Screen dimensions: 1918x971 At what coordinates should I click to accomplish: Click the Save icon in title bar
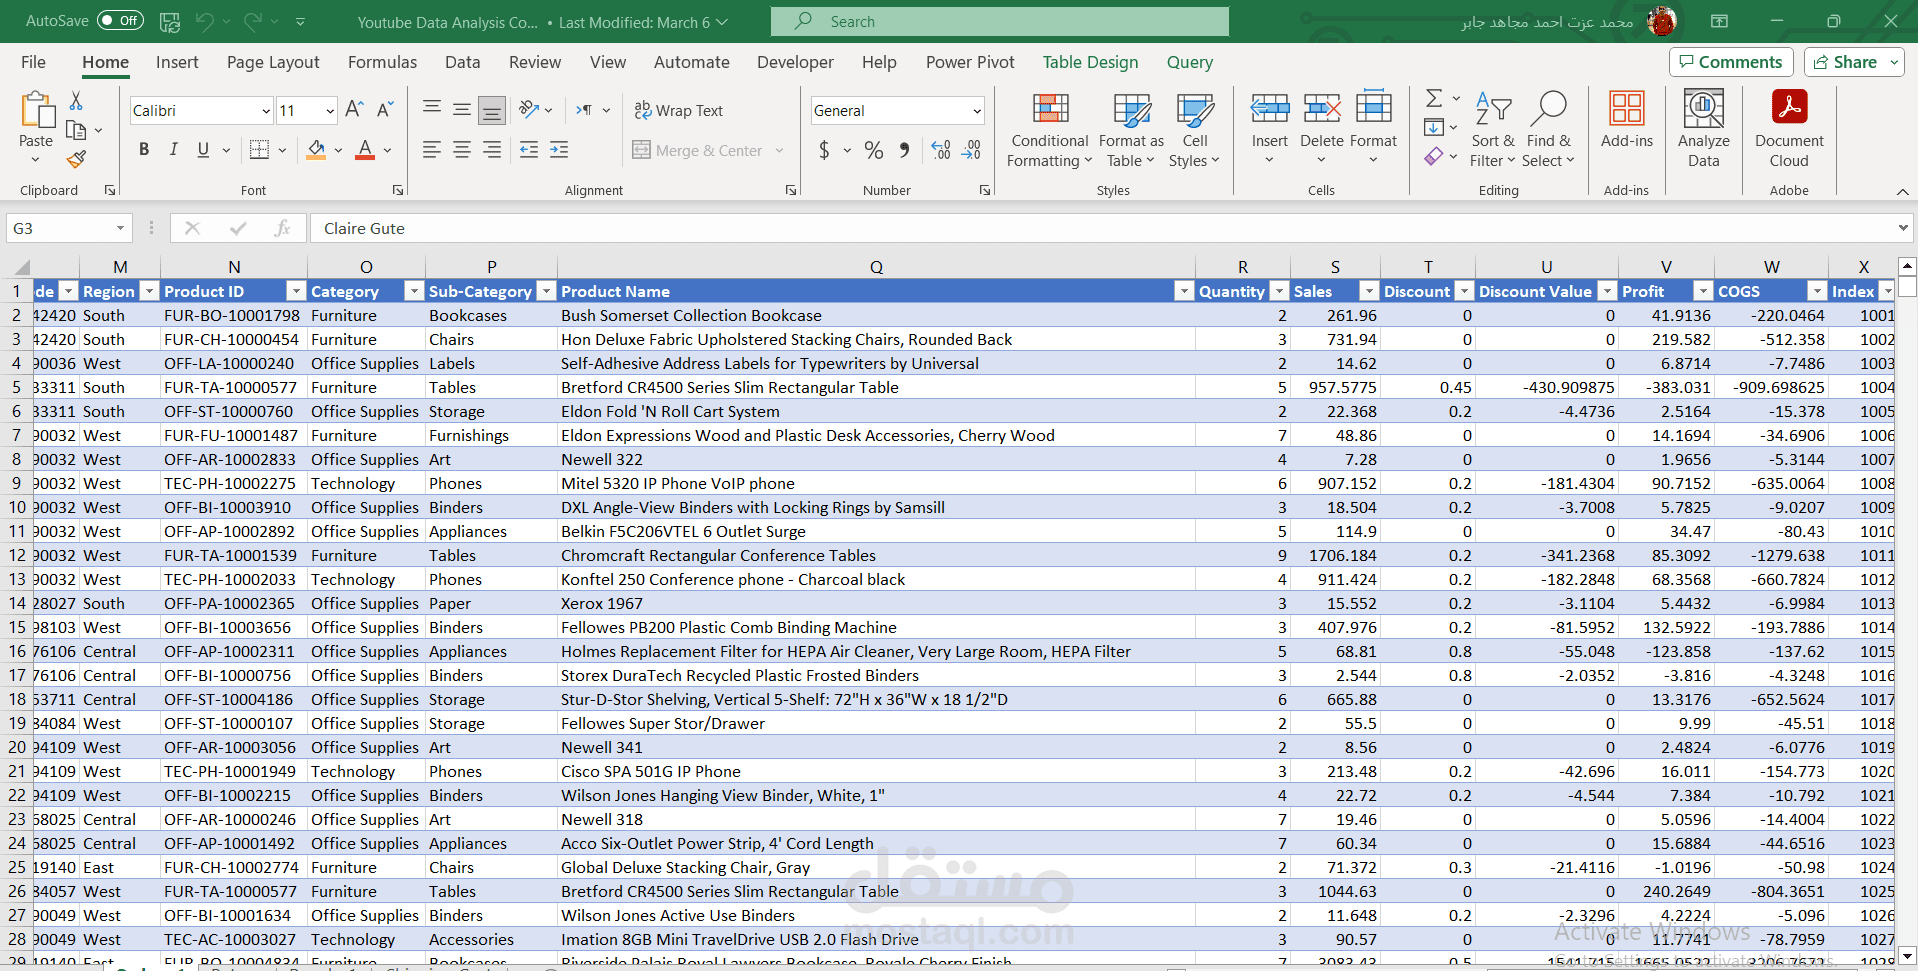click(170, 21)
